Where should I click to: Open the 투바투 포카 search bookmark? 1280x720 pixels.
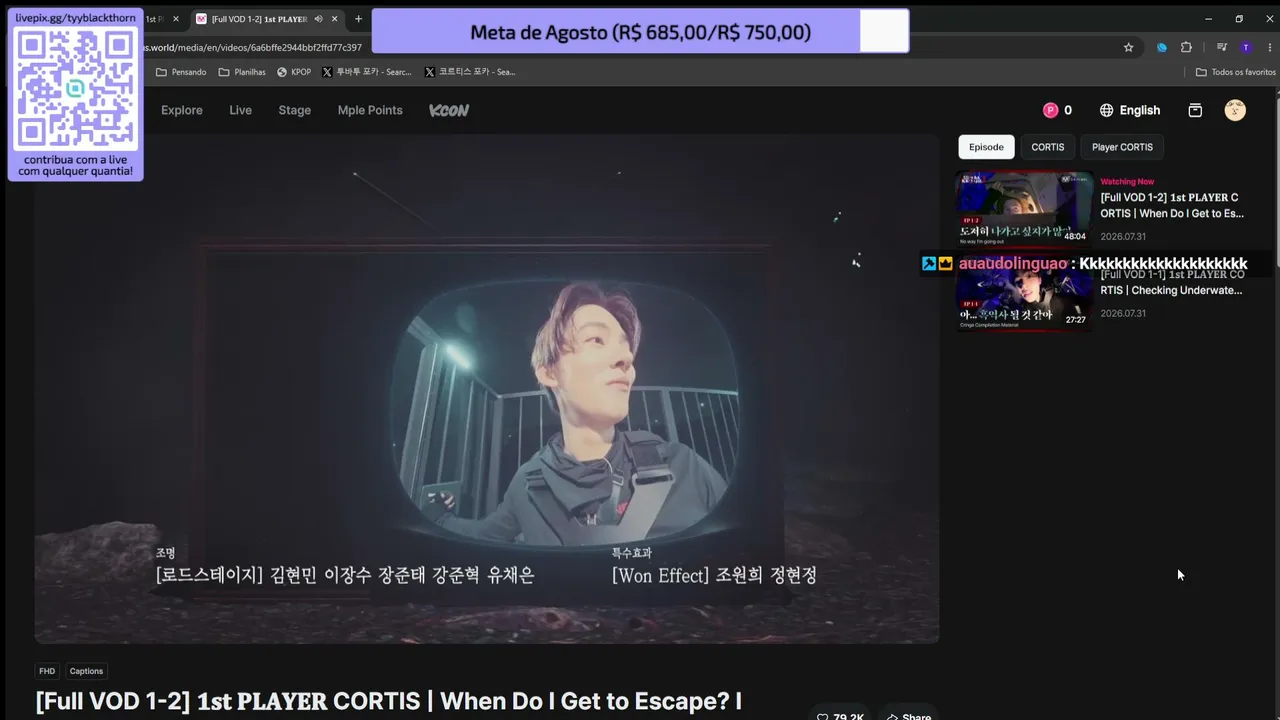(x=367, y=72)
